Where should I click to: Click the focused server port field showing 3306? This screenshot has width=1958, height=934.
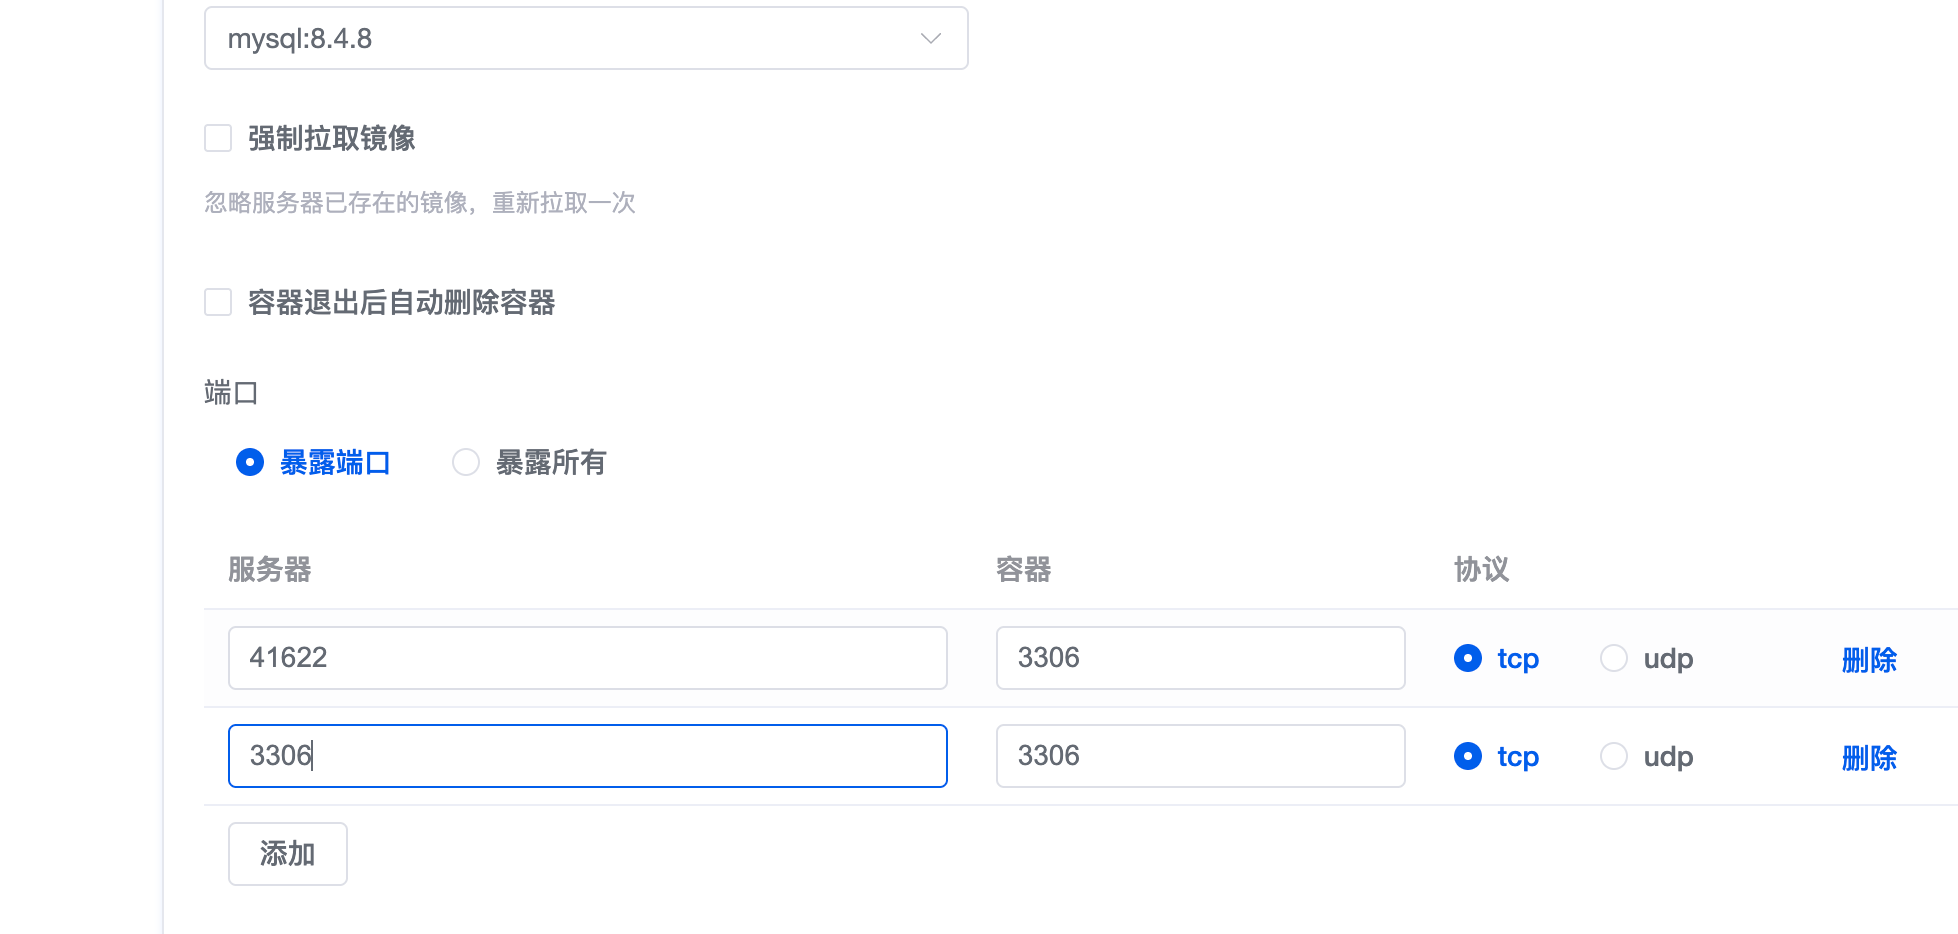click(x=587, y=756)
